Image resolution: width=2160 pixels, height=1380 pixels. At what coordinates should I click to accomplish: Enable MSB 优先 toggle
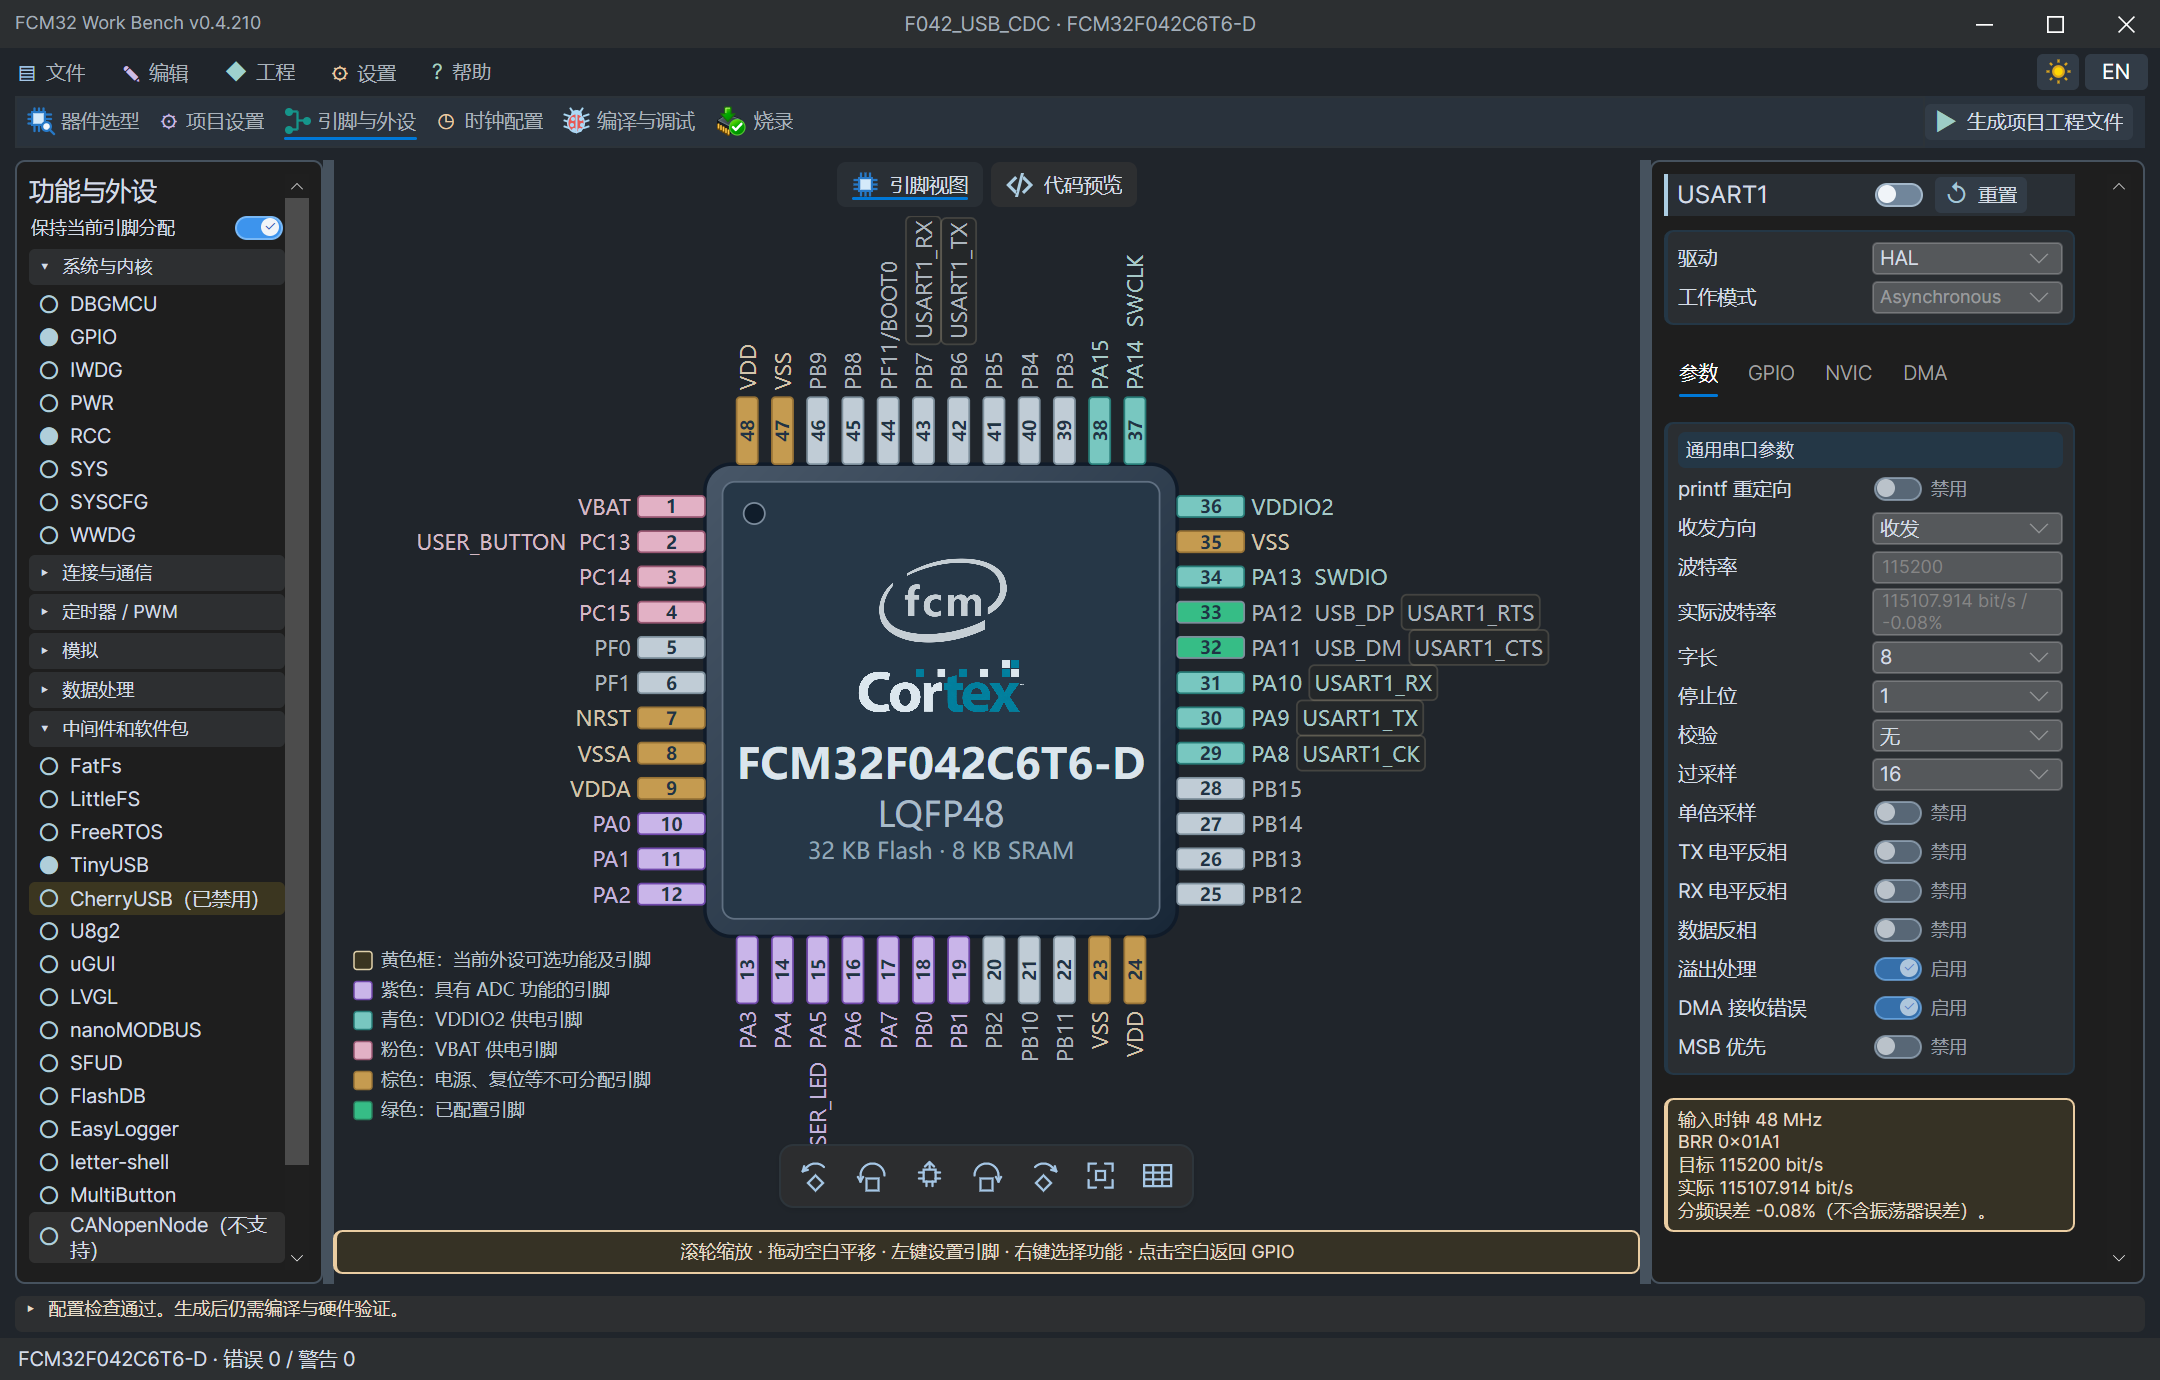[1897, 1047]
